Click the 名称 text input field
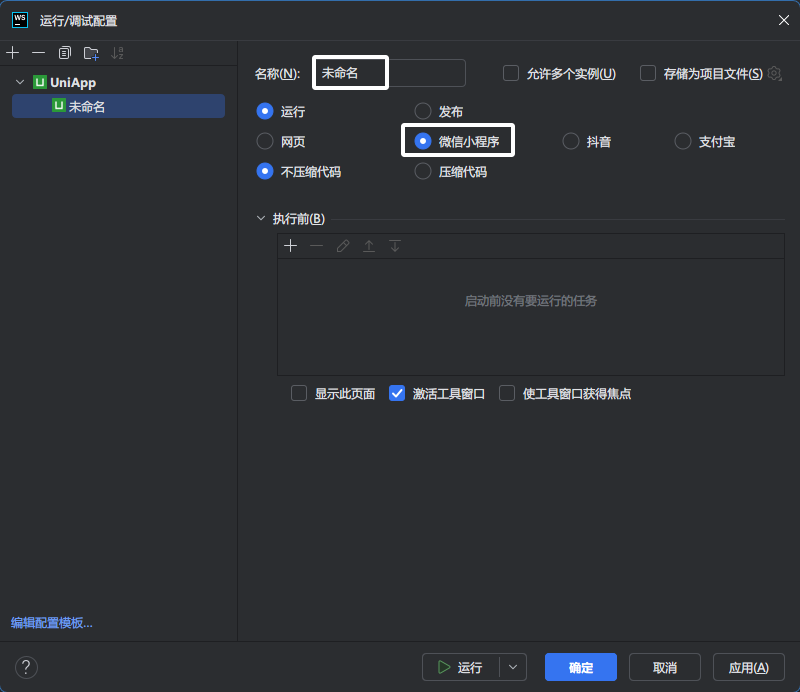The image size is (800, 692). (390, 73)
